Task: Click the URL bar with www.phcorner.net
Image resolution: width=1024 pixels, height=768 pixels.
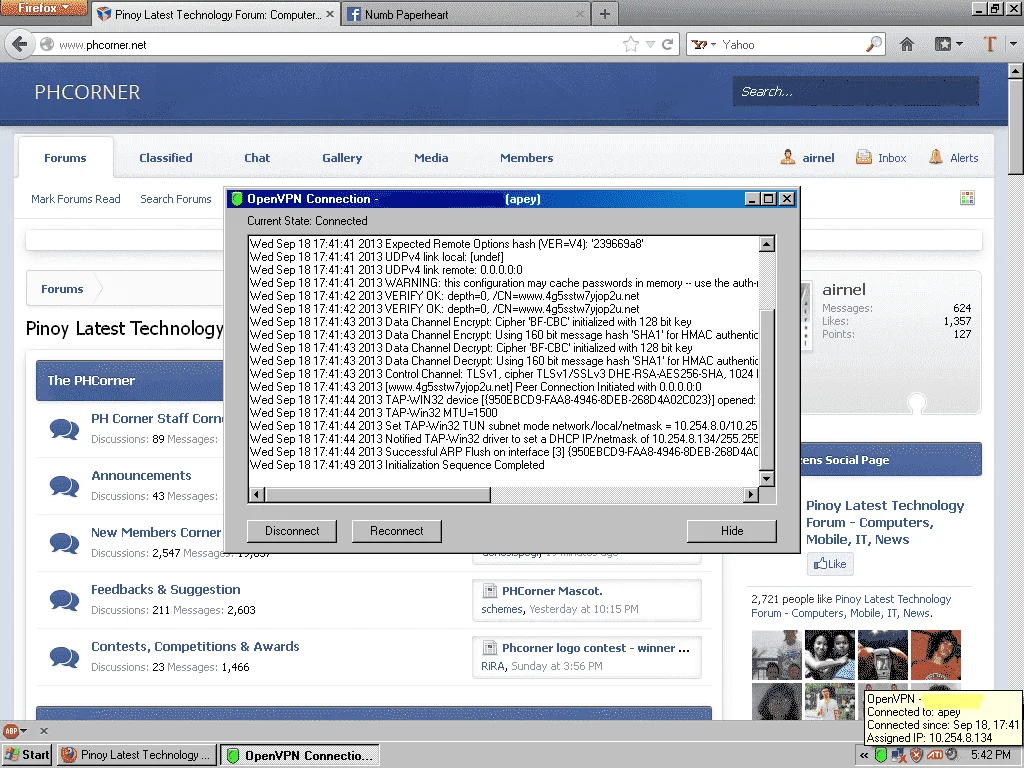Action: 327,44
